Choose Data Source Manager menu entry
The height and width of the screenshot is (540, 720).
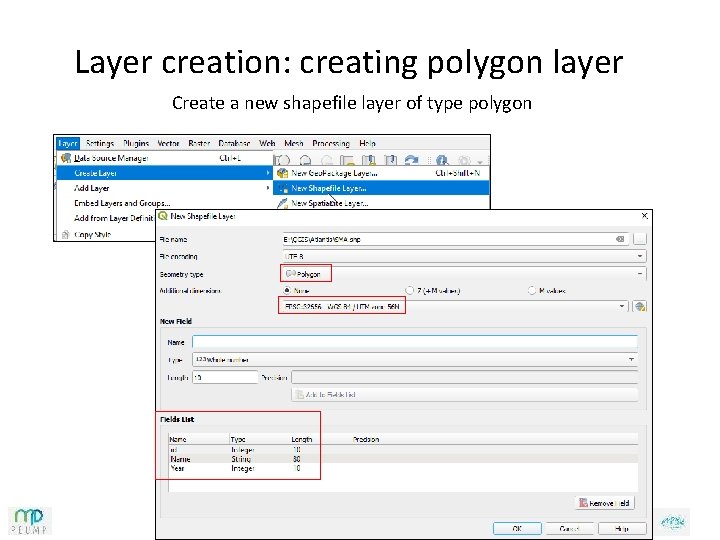(164, 158)
